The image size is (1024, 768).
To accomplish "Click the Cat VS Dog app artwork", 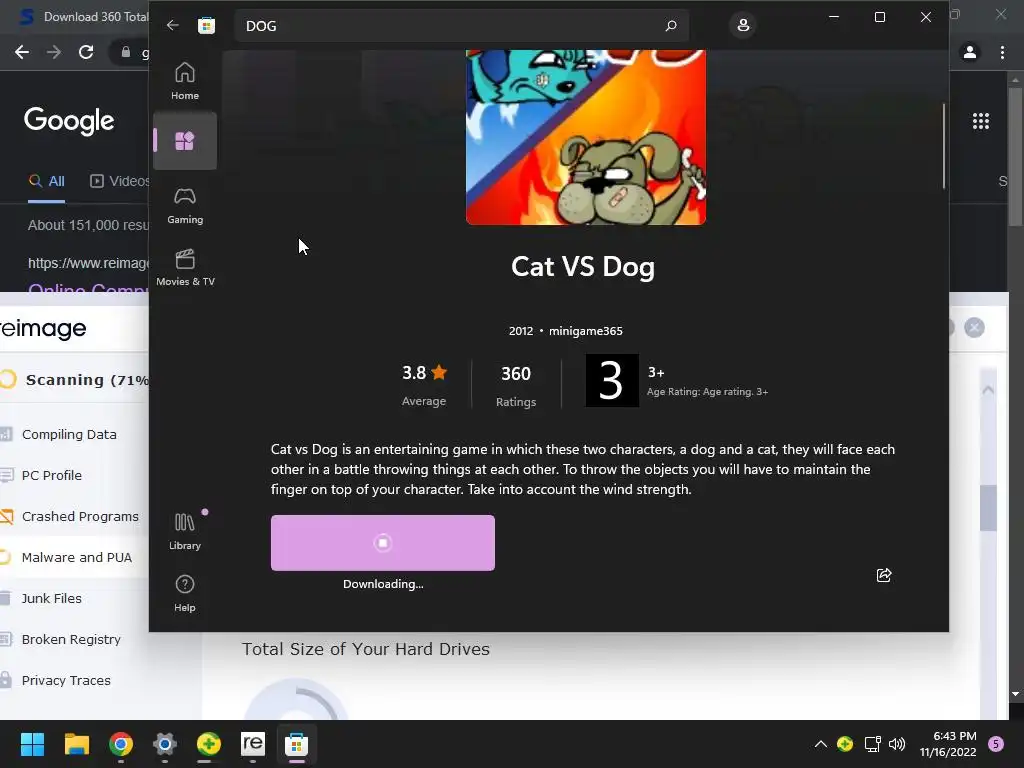I will point(586,137).
